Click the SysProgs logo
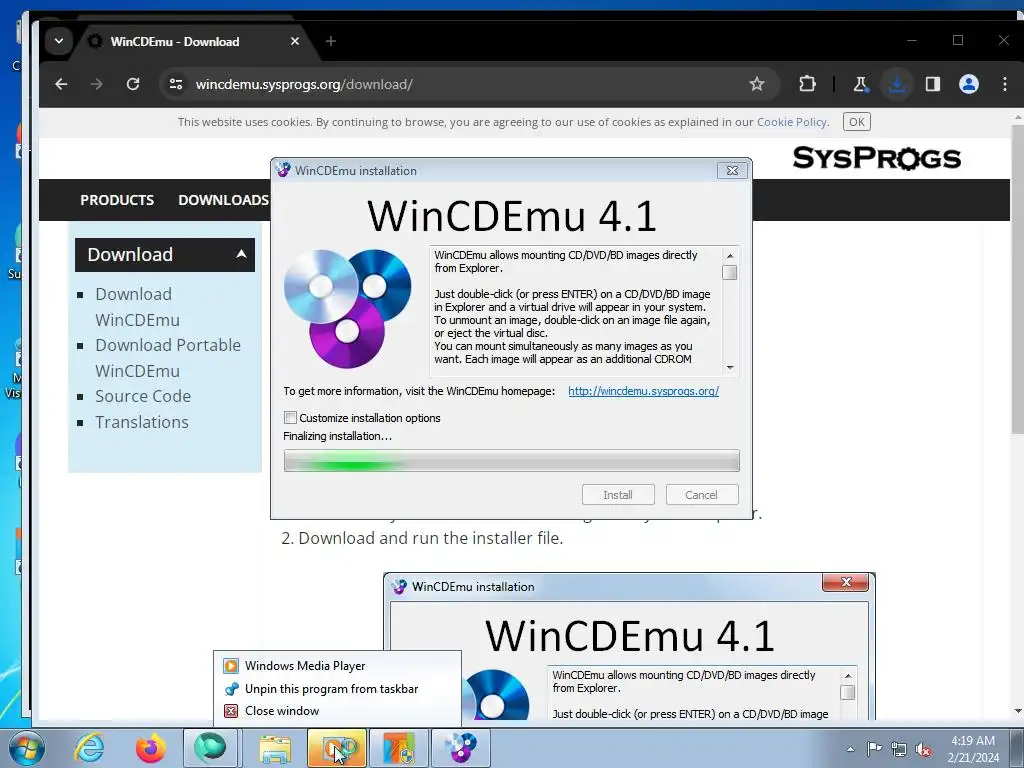 point(876,158)
